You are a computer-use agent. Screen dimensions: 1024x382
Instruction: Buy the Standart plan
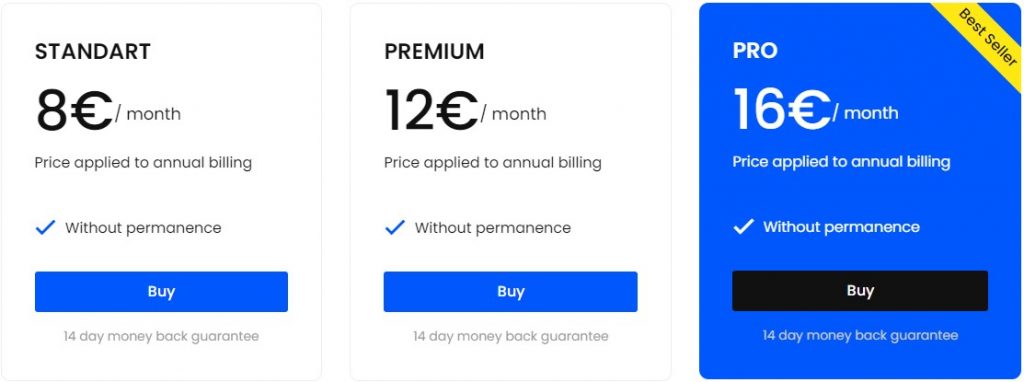coord(161,291)
